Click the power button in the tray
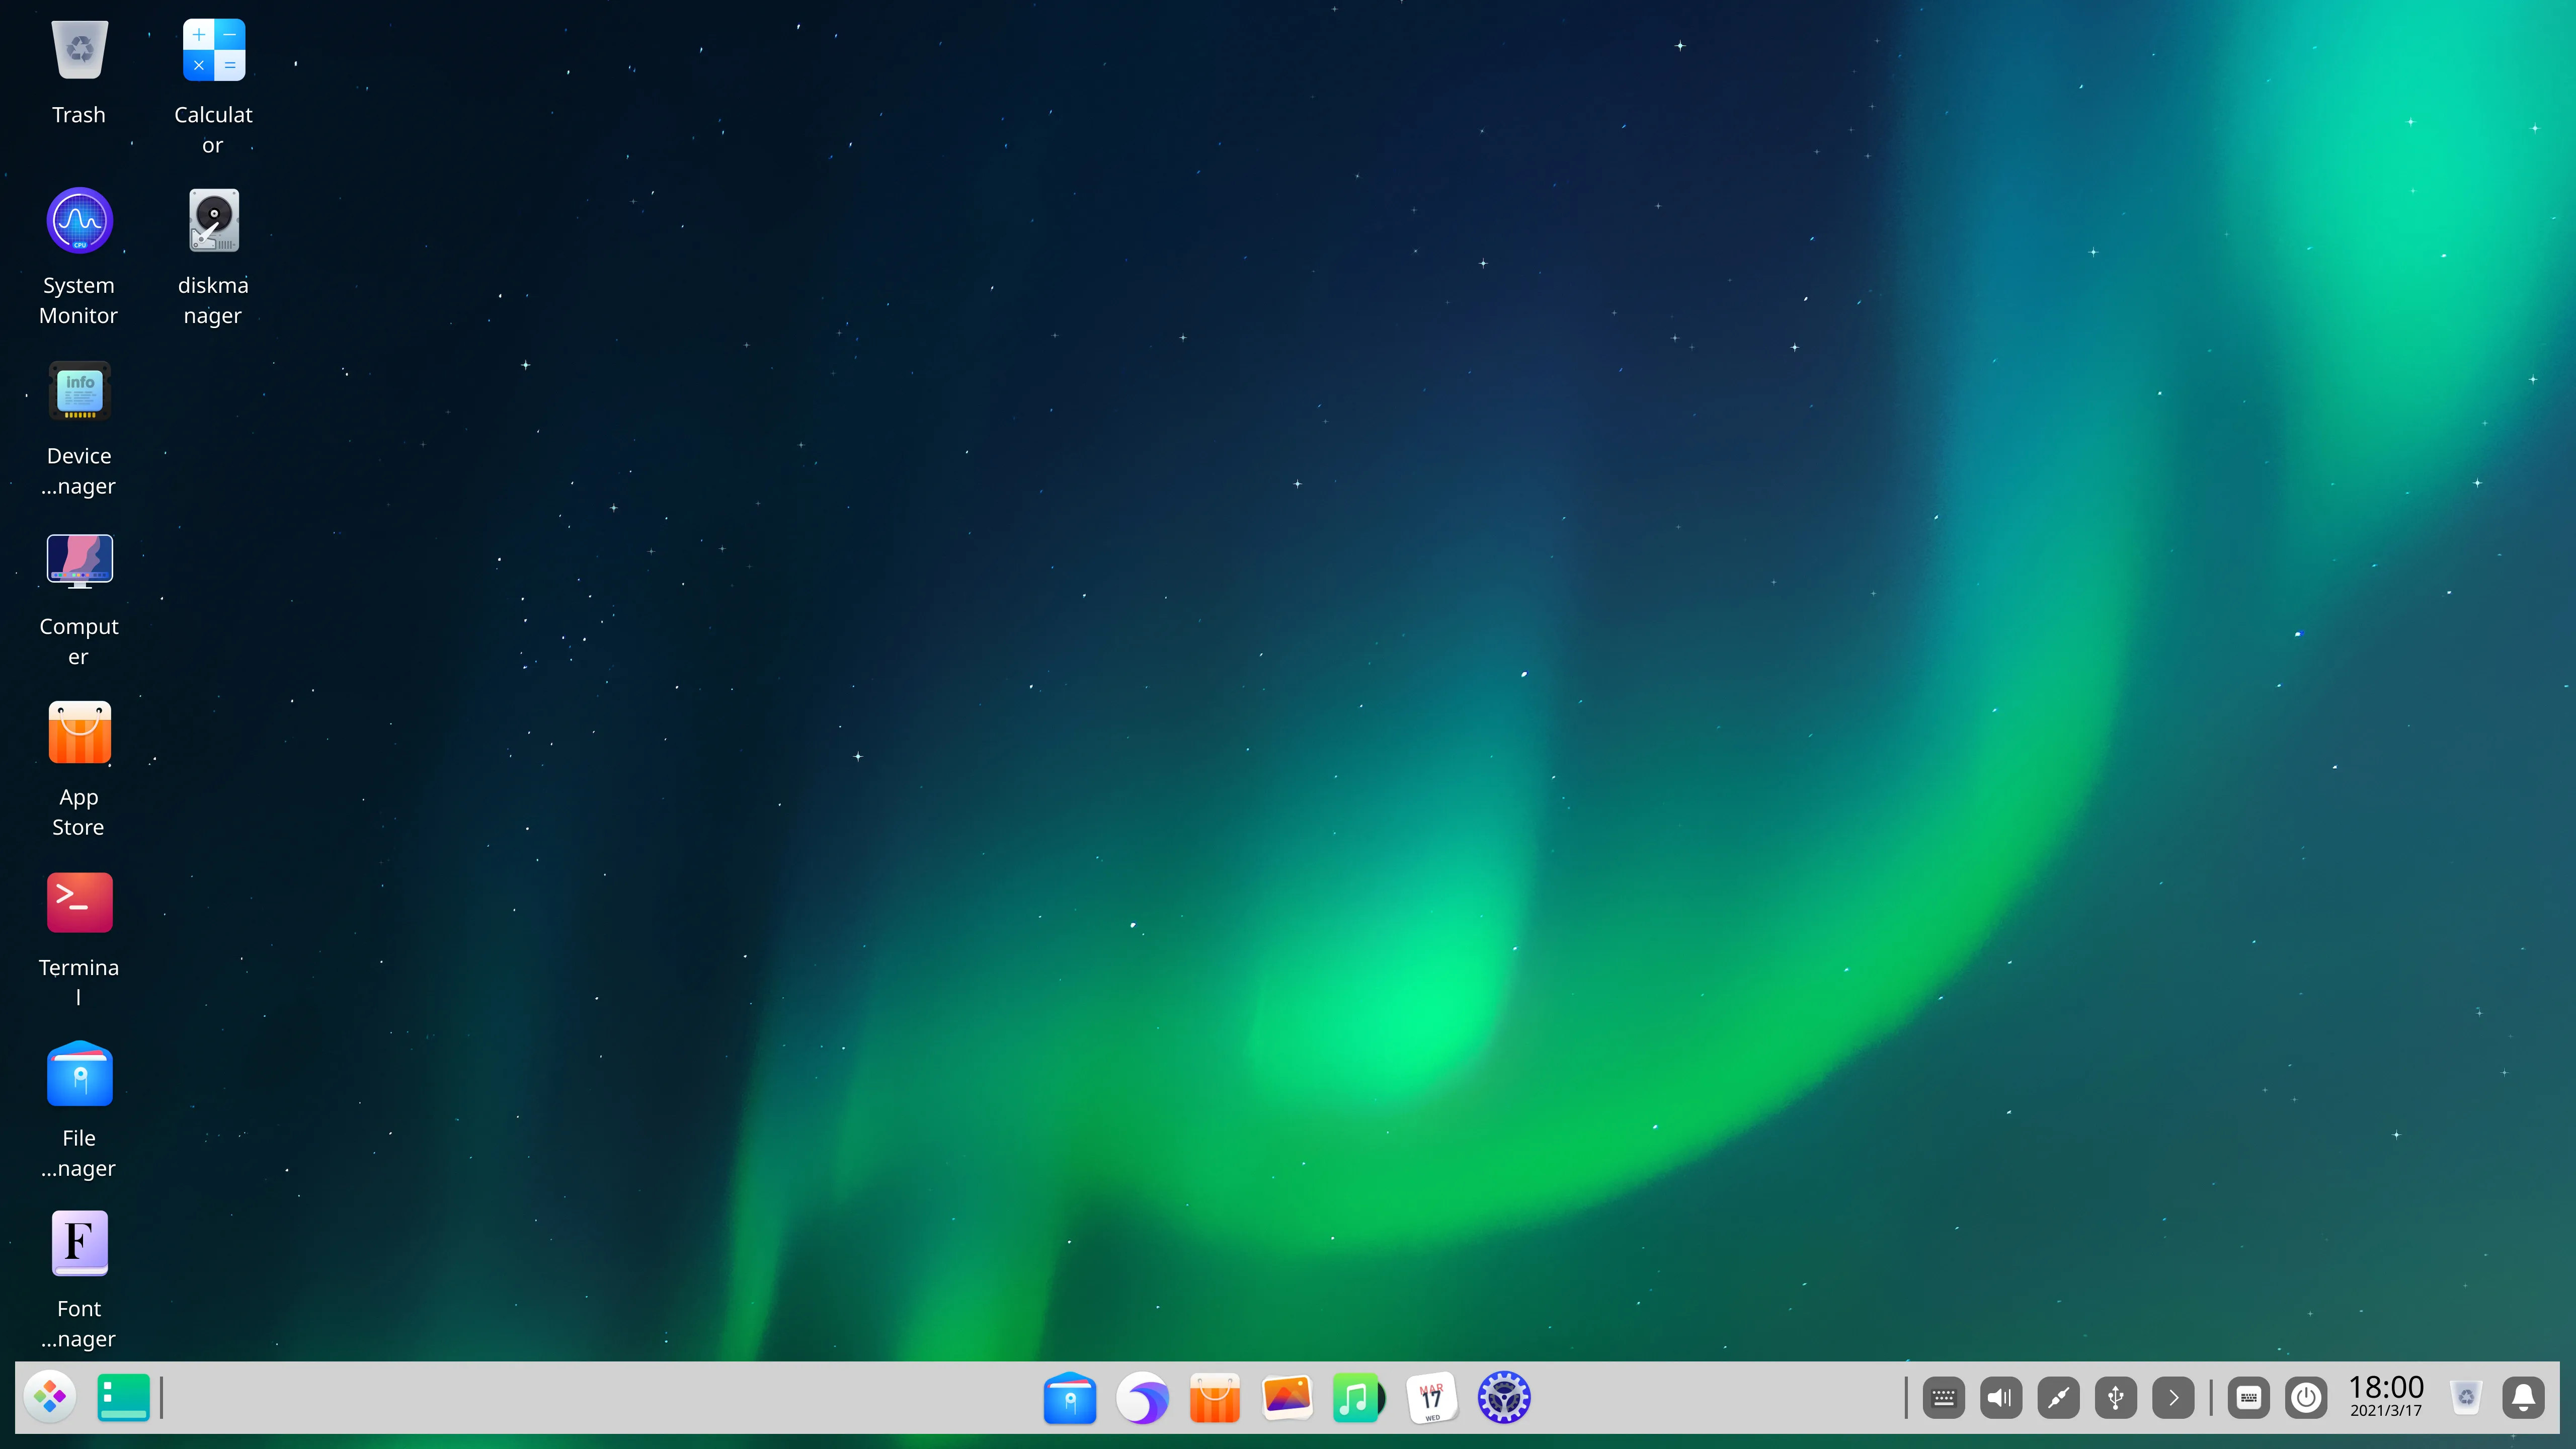 [2307, 1397]
